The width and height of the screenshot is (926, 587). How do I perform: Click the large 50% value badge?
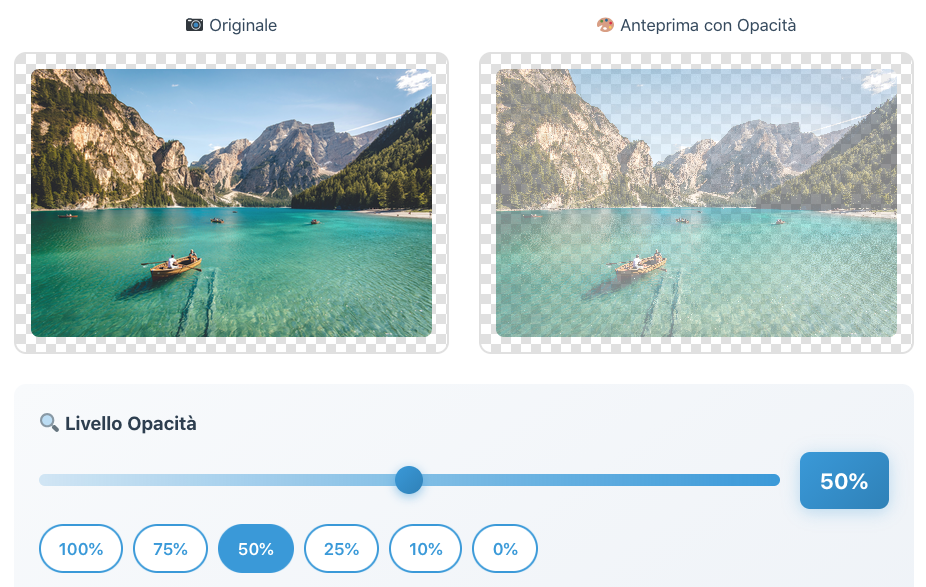point(844,481)
